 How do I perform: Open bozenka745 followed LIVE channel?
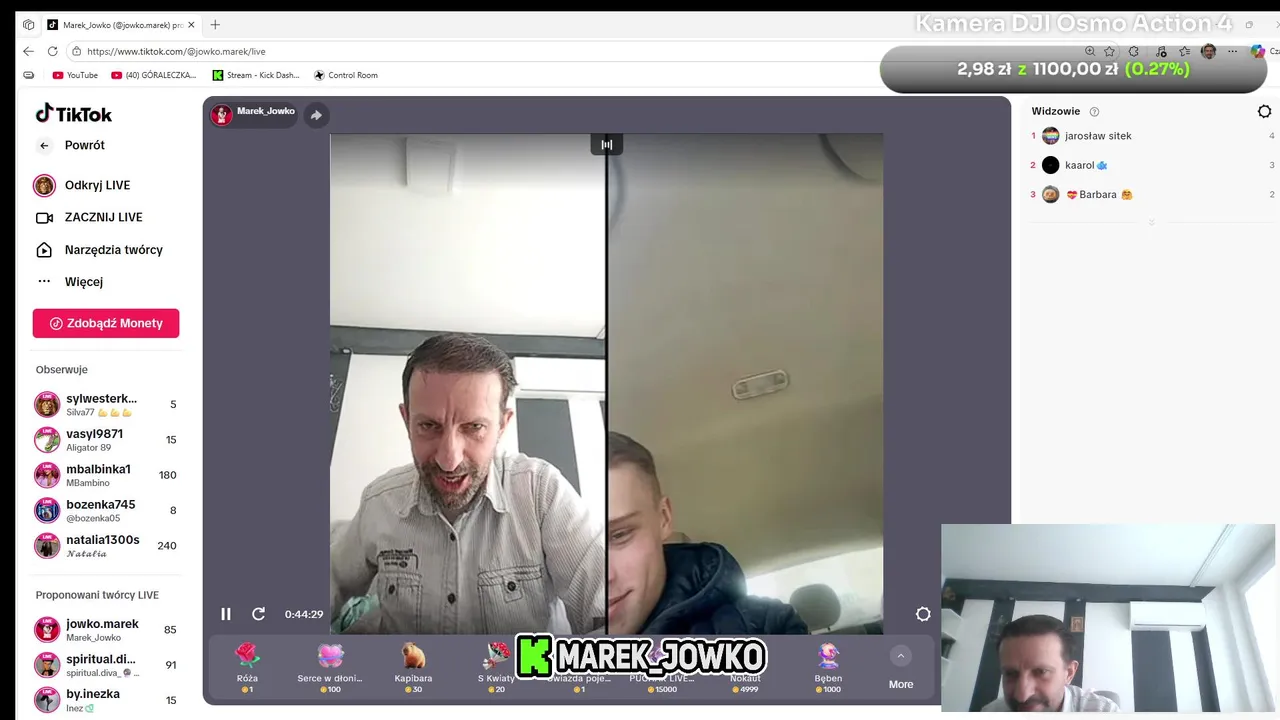(x=106, y=510)
